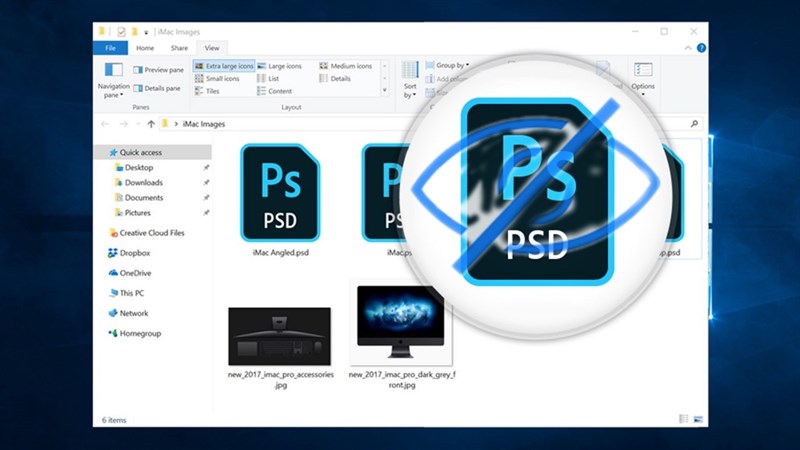800x450 pixels.
Task: Choose Large icons layout
Action: 280,66
